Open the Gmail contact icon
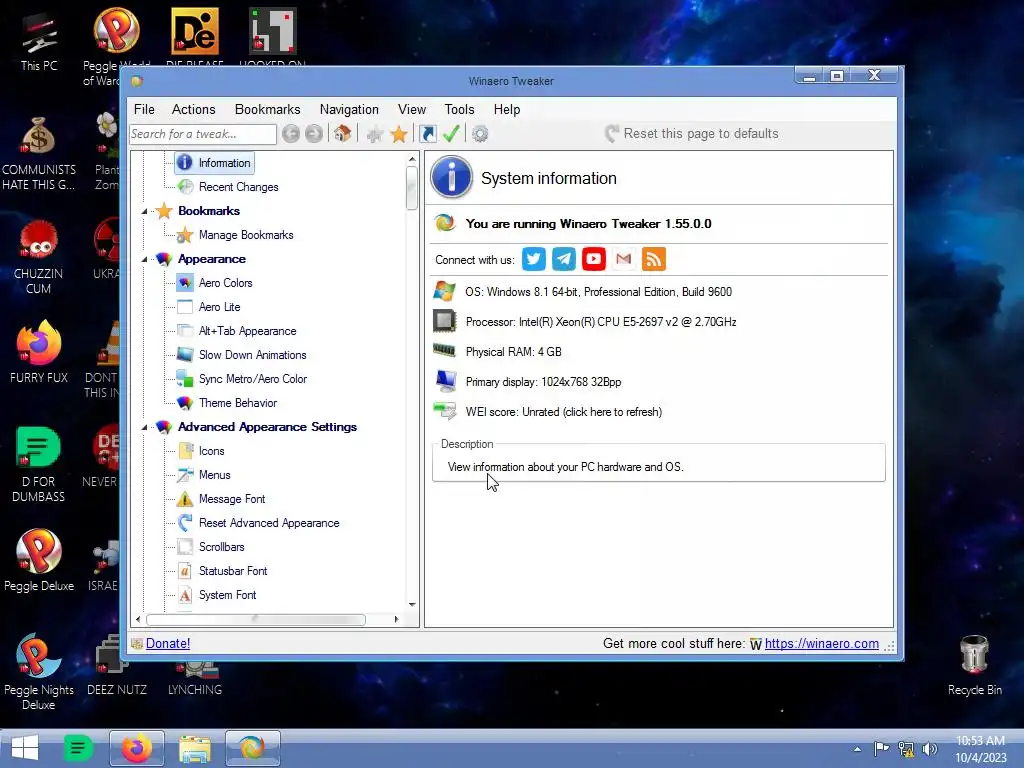The height and width of the screenshot is (768, 1024). (624, 259)
